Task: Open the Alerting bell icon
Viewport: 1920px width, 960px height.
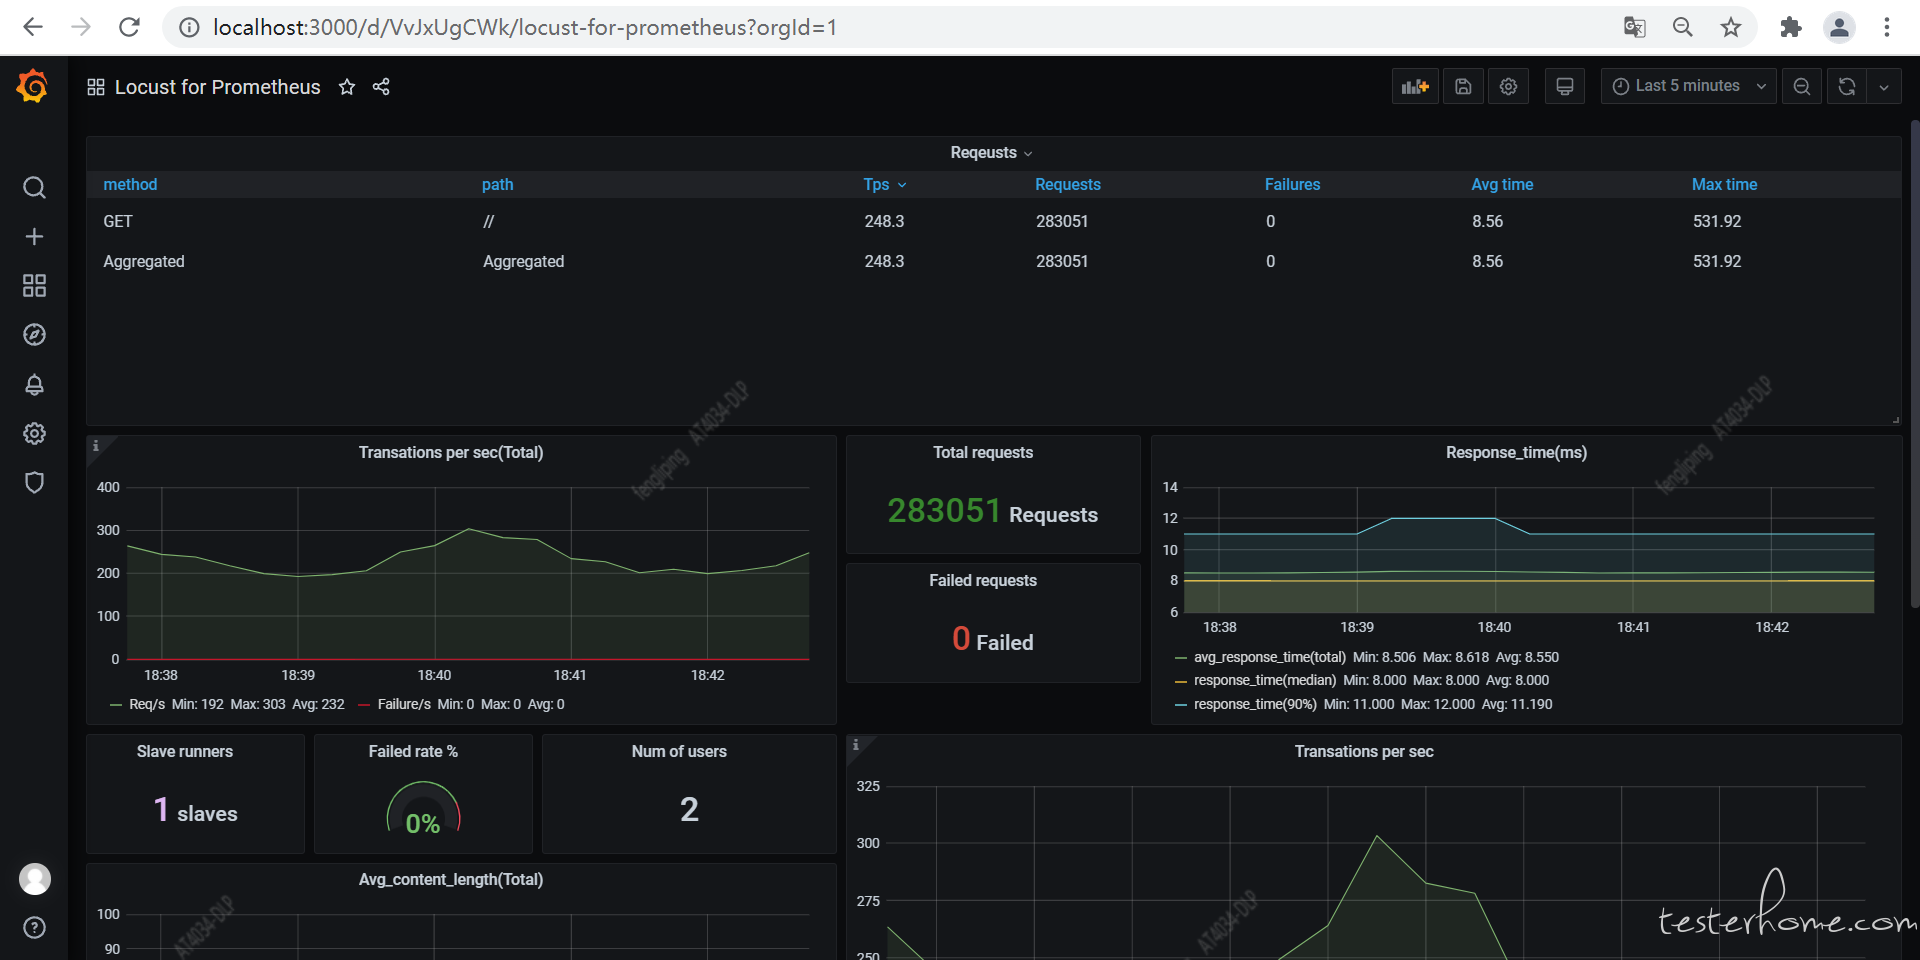Action: (x=34, y=384)
